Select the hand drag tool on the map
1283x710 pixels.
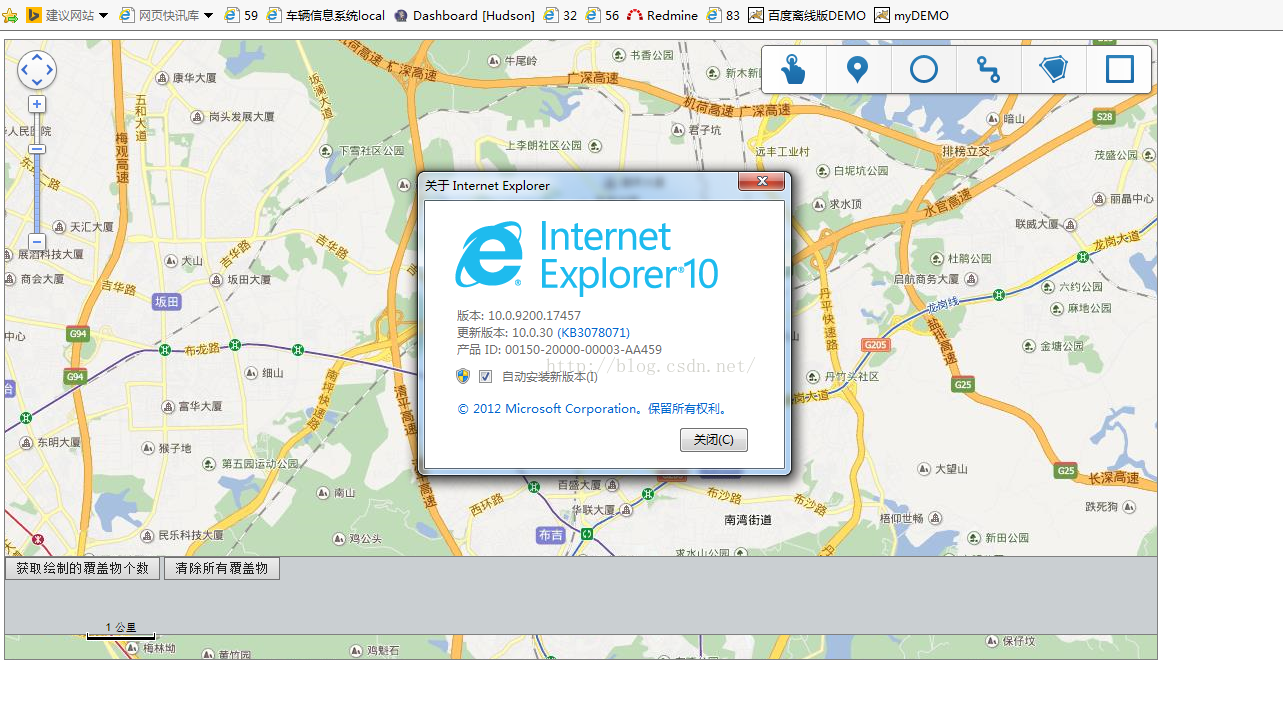[794, 69]
